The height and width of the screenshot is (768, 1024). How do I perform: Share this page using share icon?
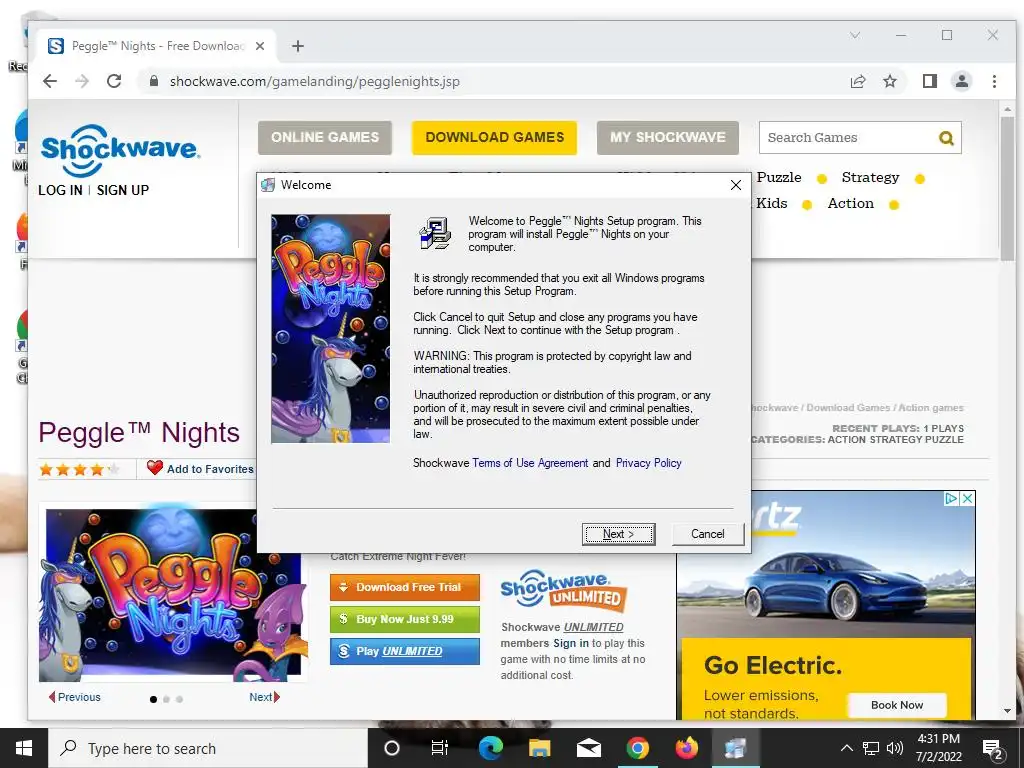pos(857,81)
